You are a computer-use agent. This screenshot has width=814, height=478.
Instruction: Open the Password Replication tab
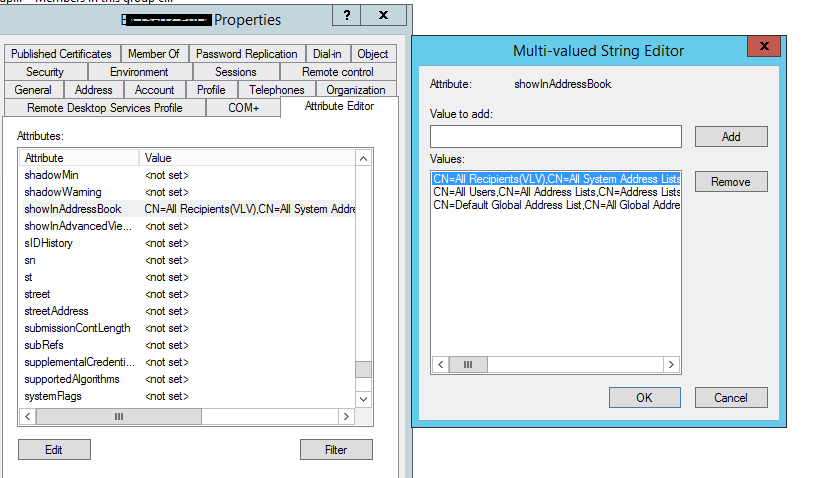247,54
